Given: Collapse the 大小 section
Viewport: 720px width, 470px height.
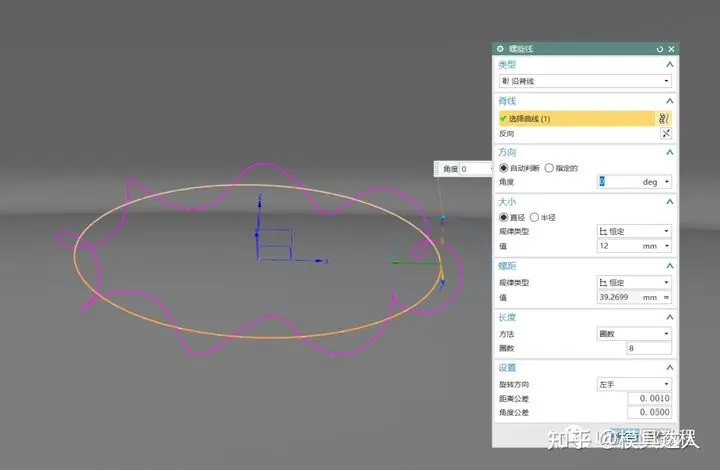Looking at the screenshot, I should [670, 201].
